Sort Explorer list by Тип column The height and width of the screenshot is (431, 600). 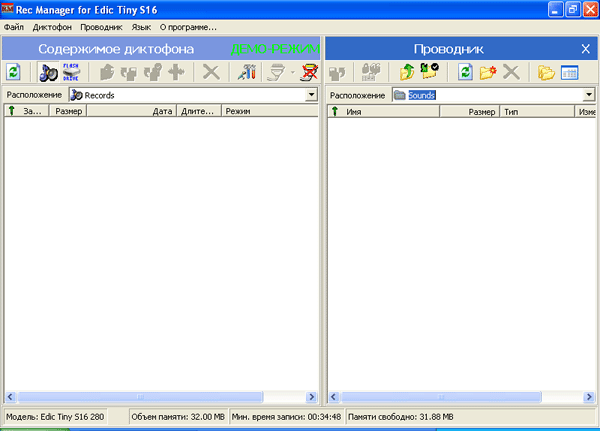click(537, 112)
